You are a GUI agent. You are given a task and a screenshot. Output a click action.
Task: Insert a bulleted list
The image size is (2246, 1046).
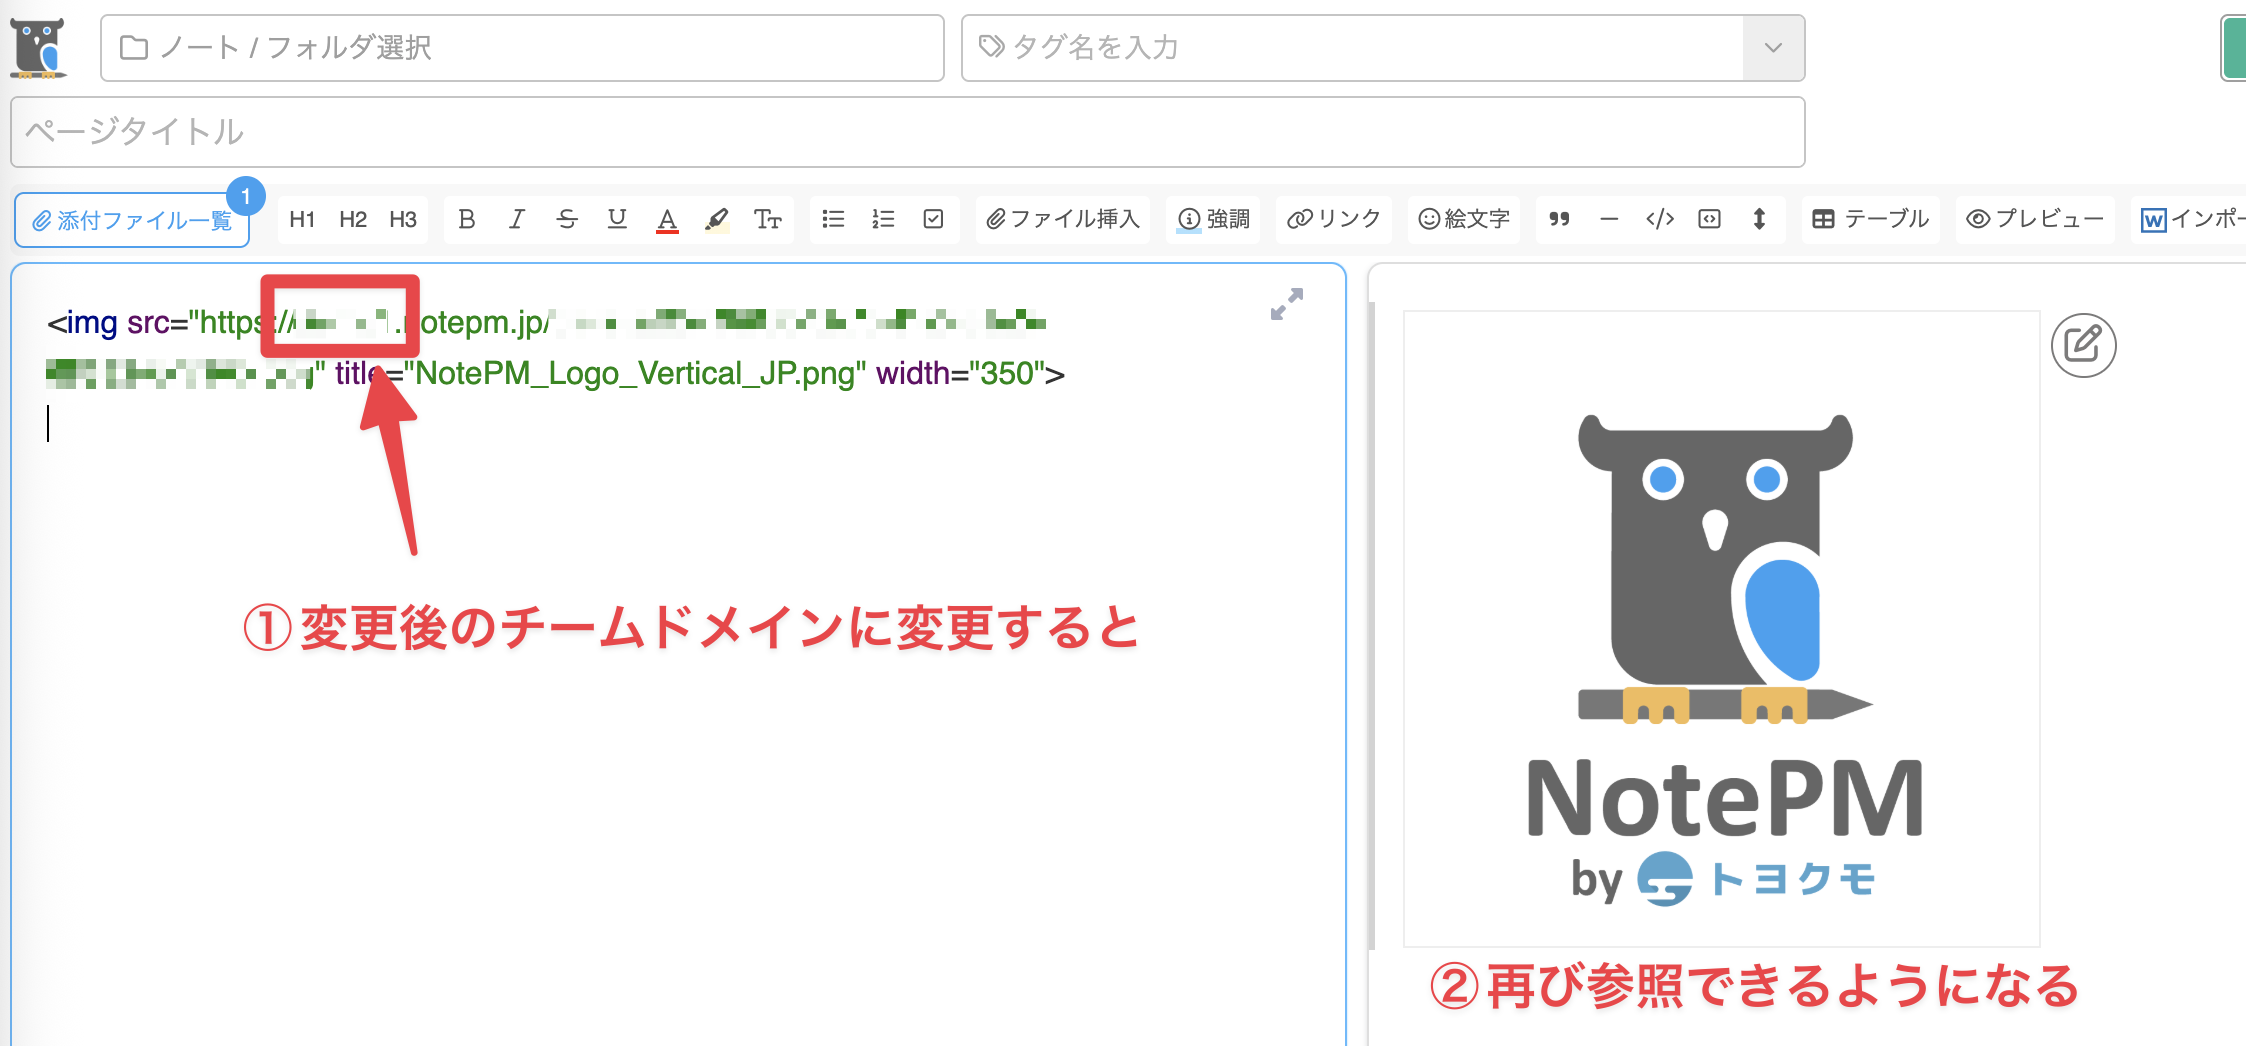pos(833,219)
